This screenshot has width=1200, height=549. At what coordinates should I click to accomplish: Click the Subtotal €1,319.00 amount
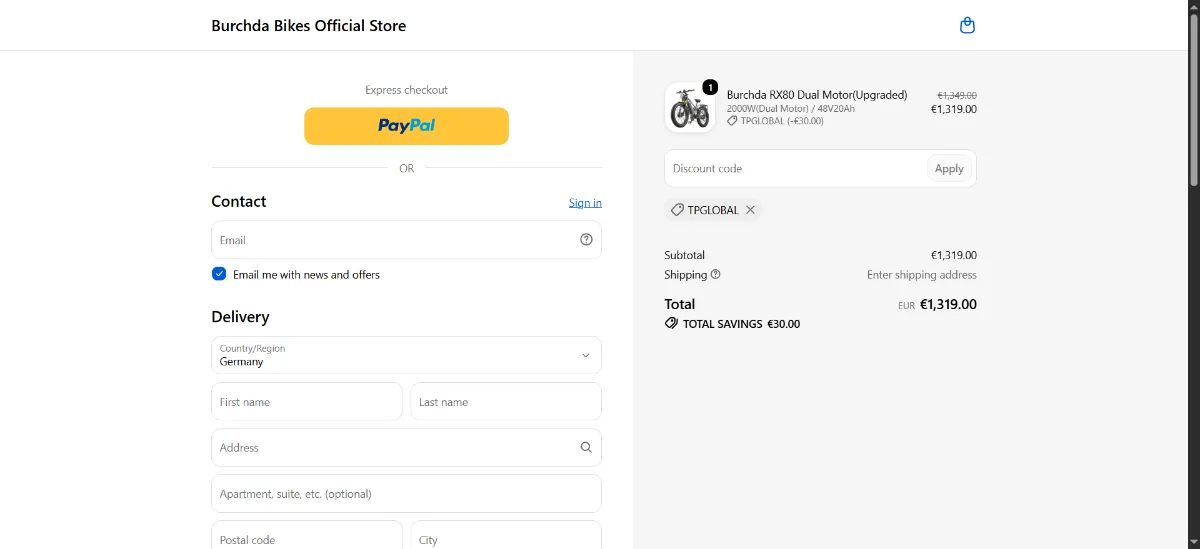[x=954, y=255]
